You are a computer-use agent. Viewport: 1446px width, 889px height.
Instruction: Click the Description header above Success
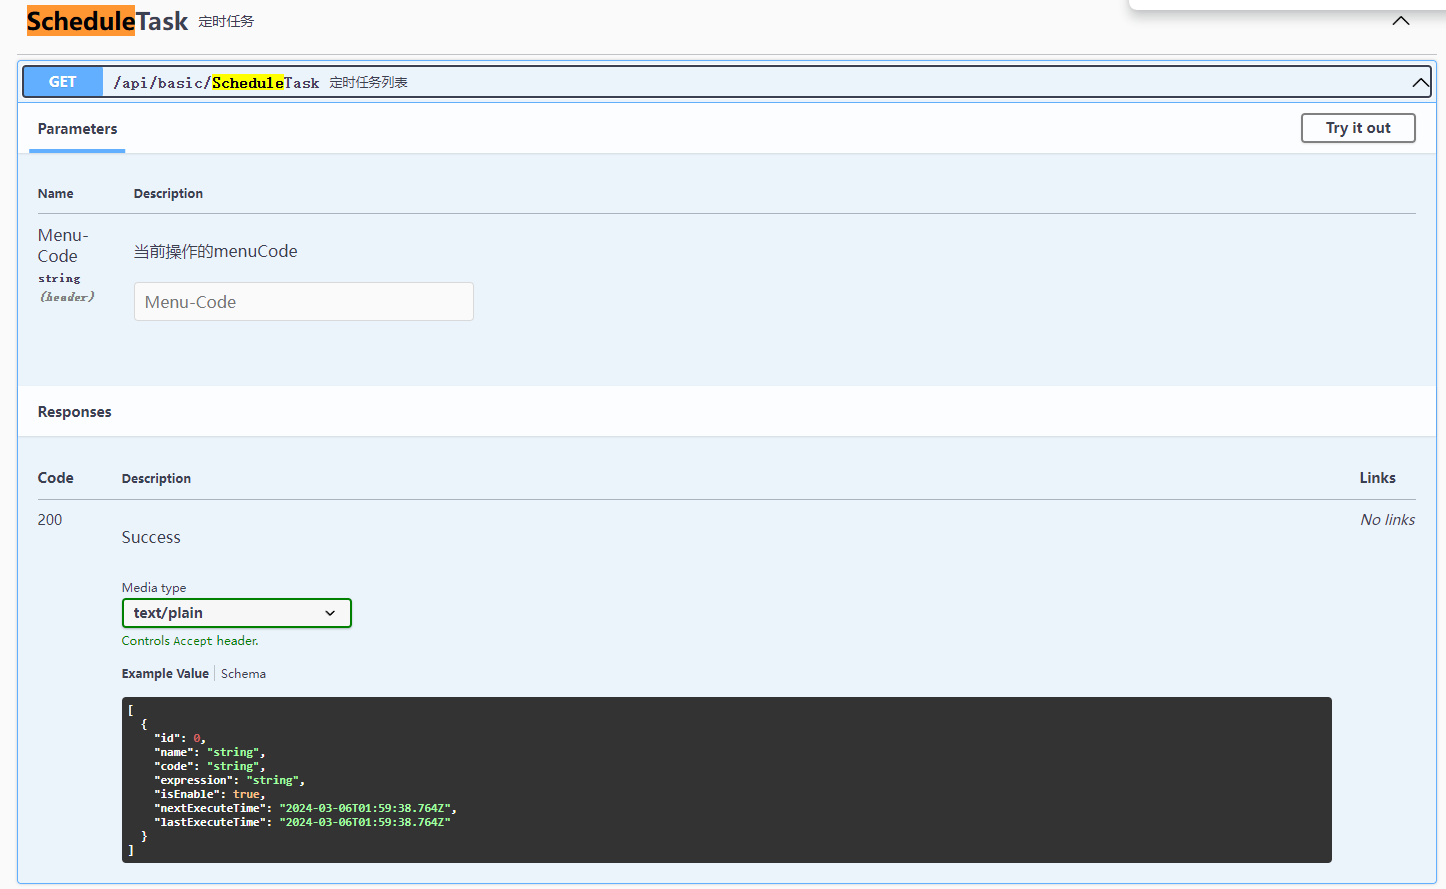coord(156,479)
